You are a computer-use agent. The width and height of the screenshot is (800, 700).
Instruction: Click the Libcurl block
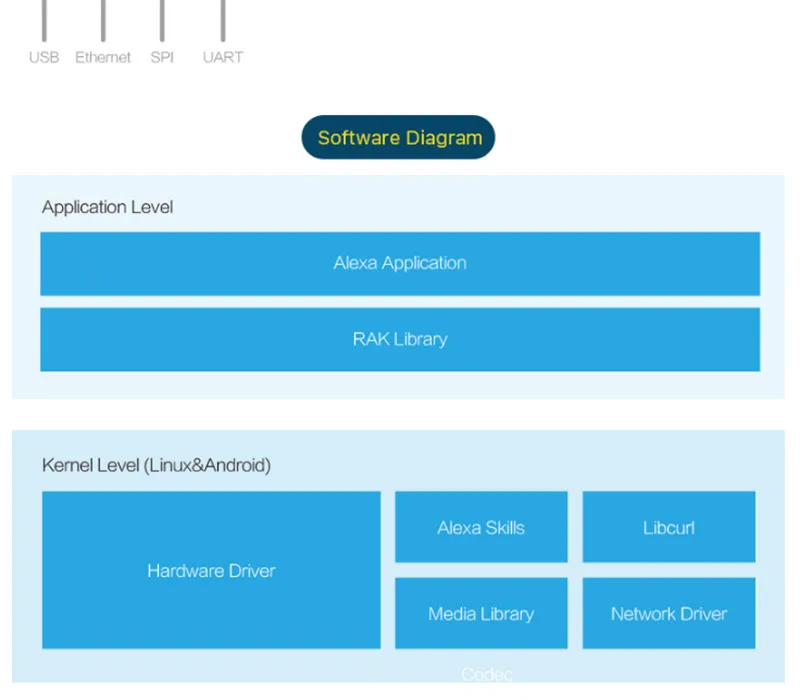[x=669, y=527]
